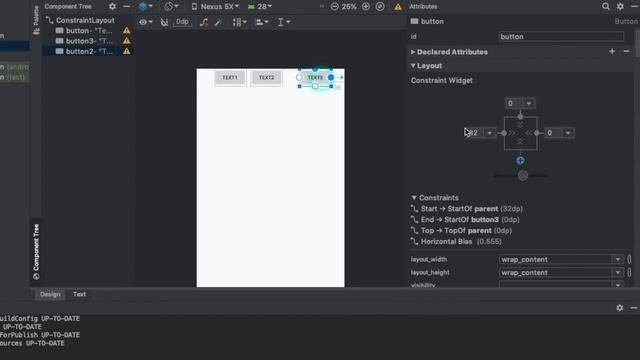Select End to StartOf button3 constraint

tap(465, 220)
